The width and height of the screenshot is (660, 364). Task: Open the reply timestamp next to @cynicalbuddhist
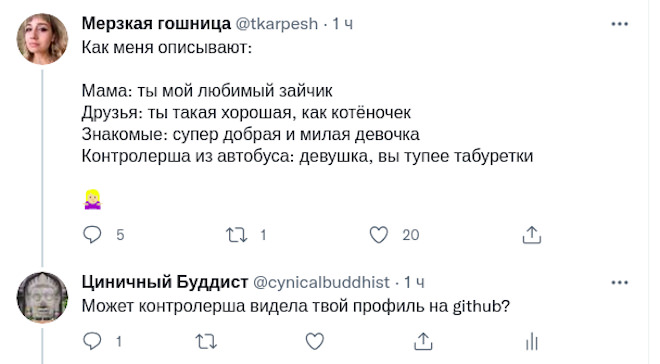point(414,282)
